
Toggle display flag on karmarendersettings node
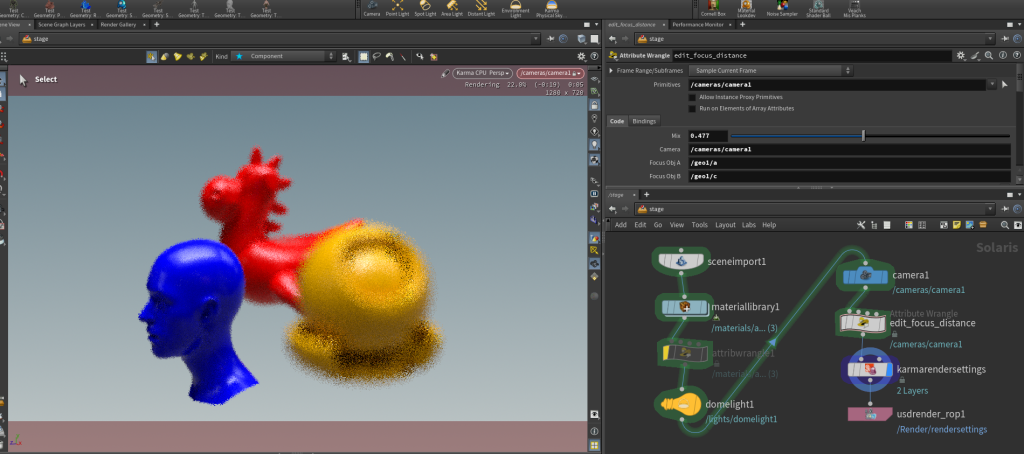(888, 370)
